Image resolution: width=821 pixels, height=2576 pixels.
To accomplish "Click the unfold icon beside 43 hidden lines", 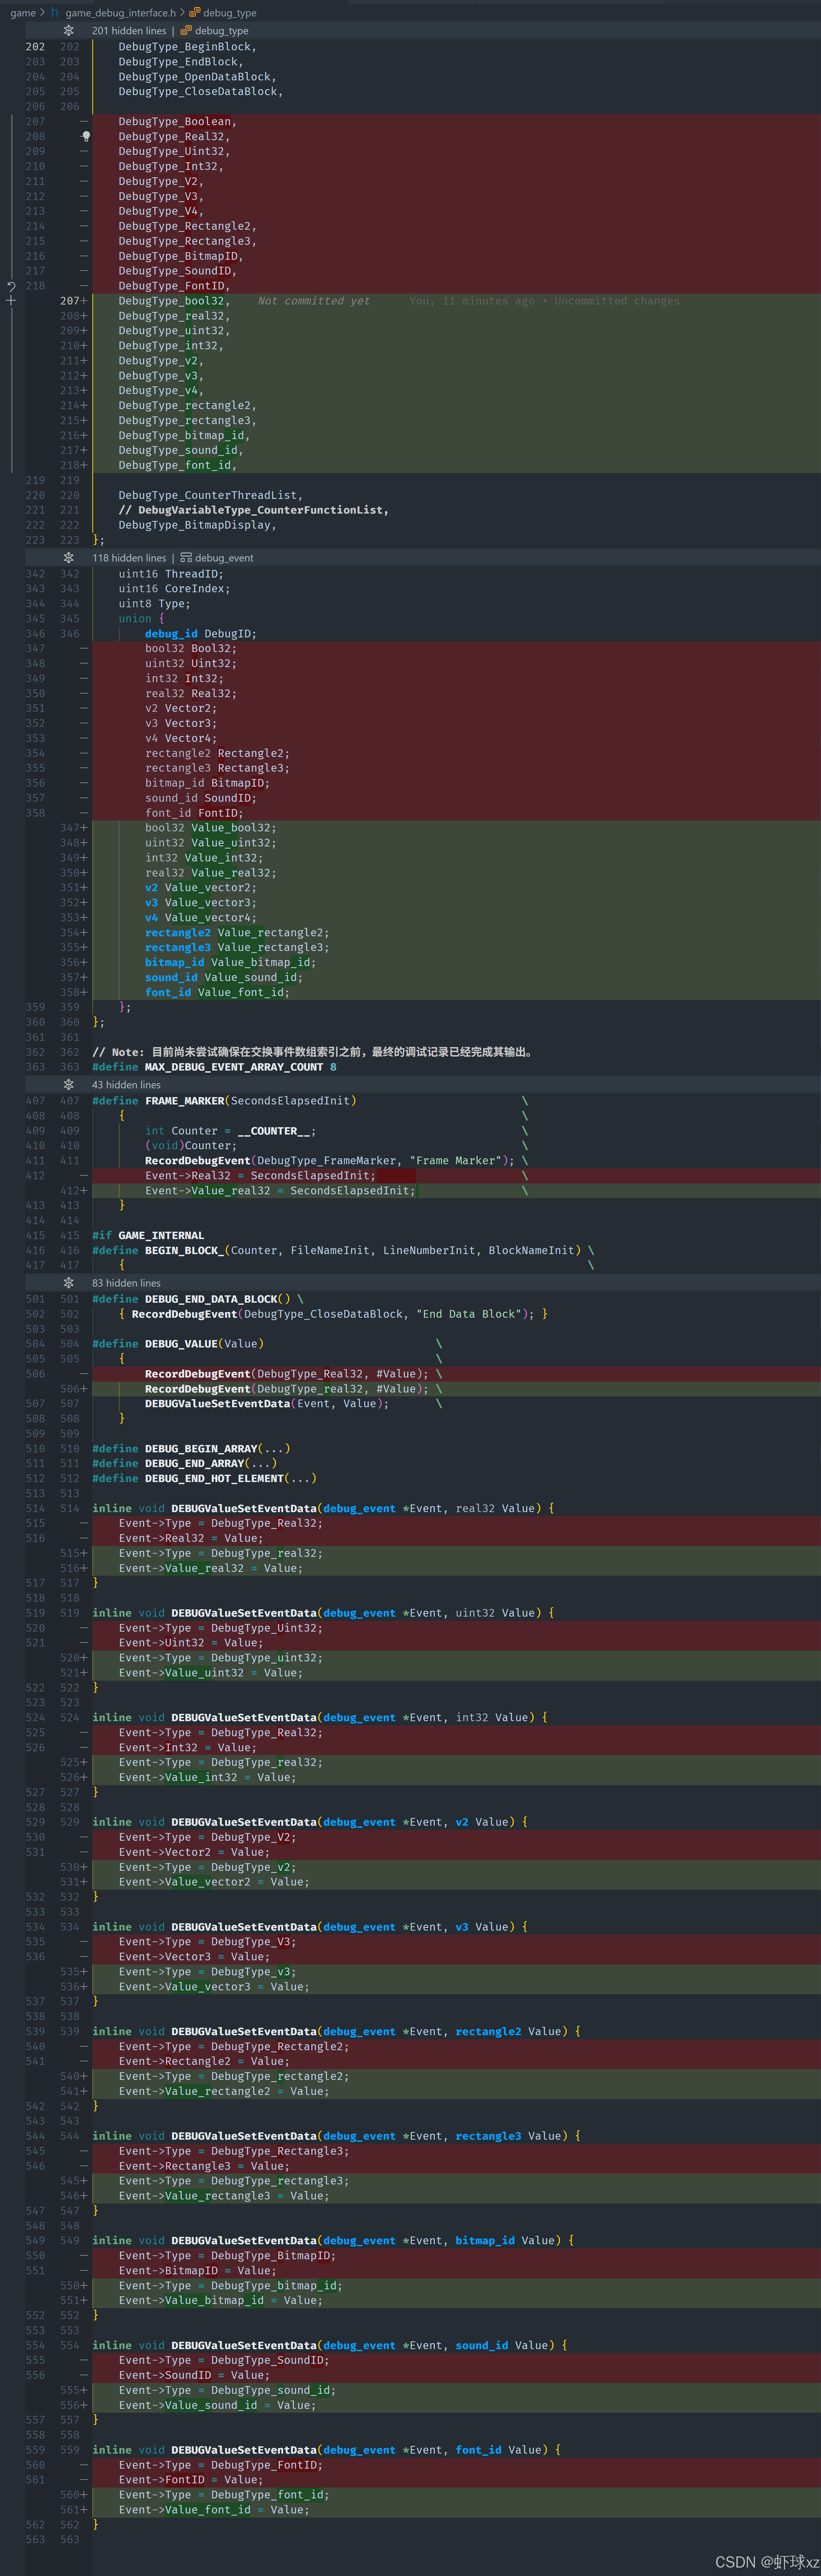I will (68, 1084).
